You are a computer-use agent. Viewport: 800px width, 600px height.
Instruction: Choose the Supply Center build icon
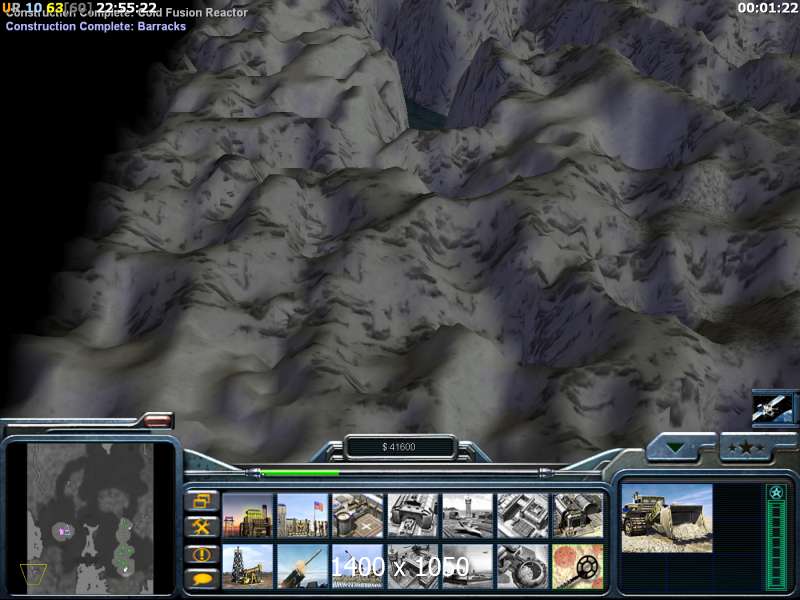357,515
